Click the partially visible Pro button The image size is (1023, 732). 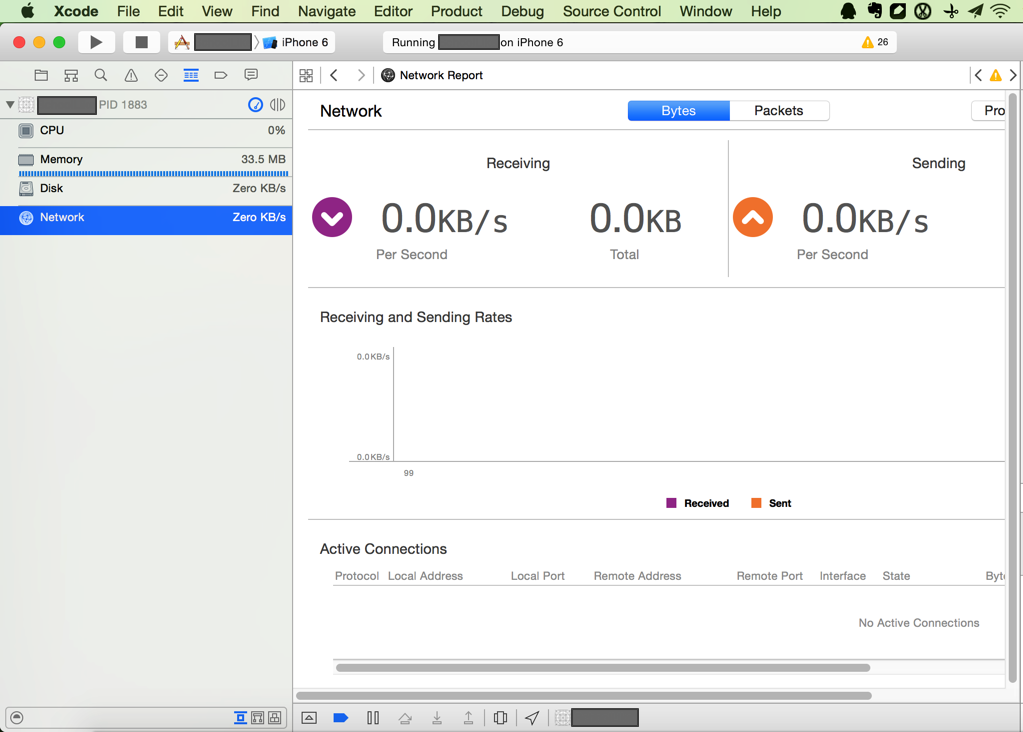click(989, 111)
